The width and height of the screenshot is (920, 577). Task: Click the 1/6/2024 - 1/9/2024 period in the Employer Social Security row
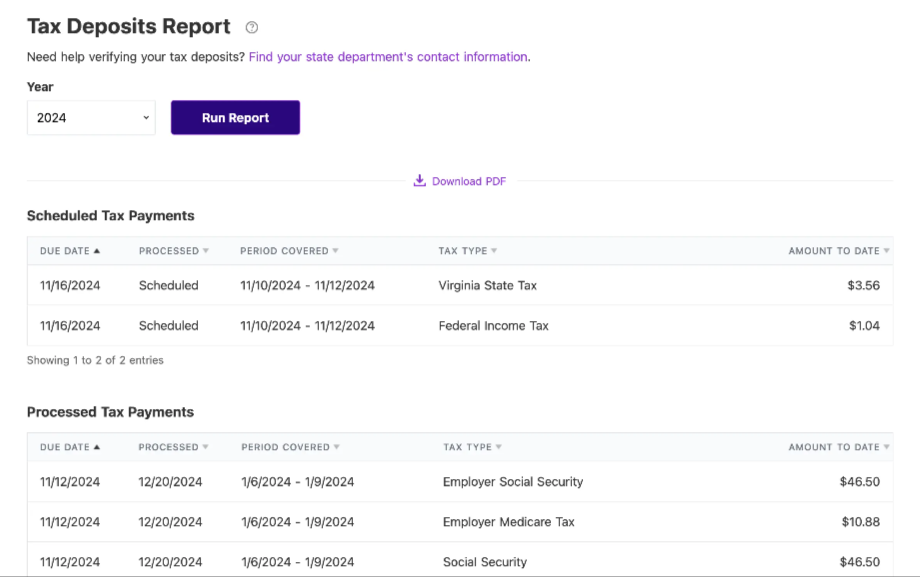[x=297, y=482]
